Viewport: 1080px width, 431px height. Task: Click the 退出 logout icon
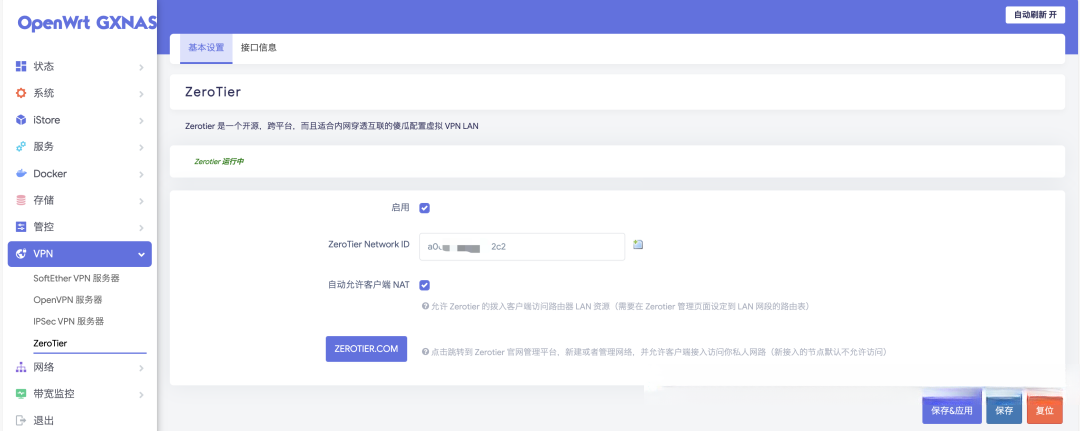coord(21,420)
